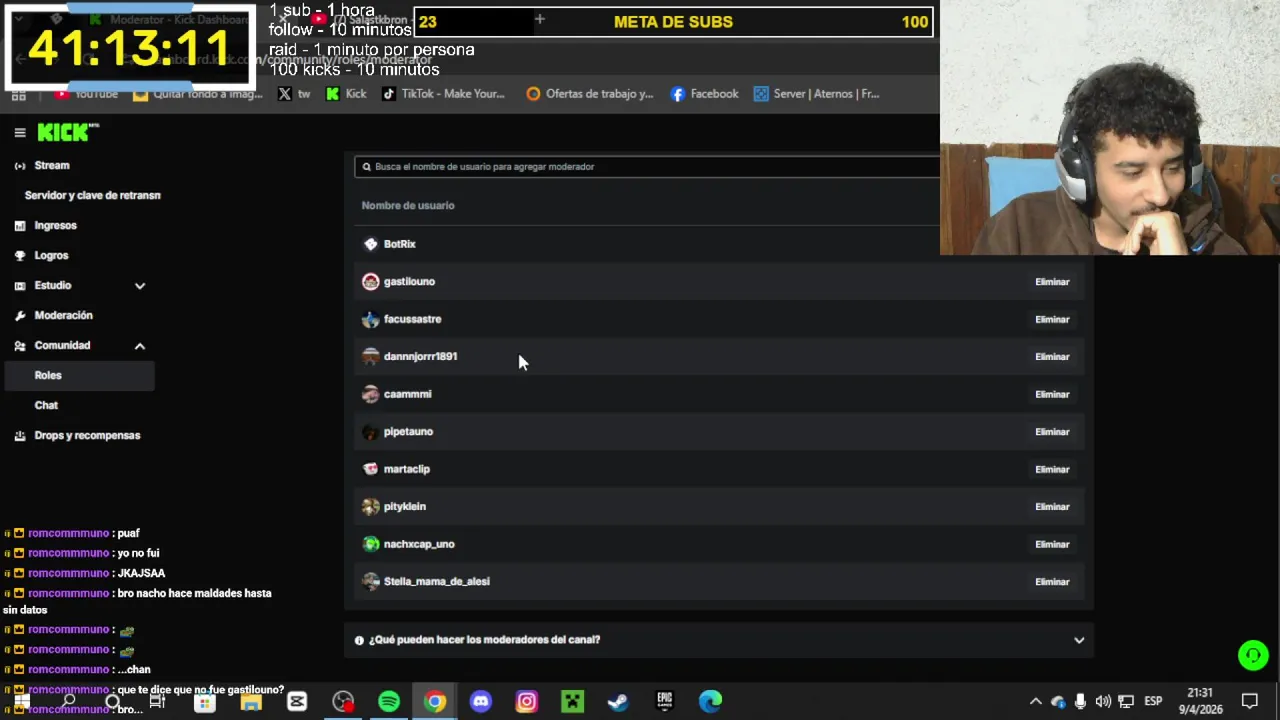Open Moderación in sidebar
Image resolution: width=1280 pixels, height=720 pixels.
tap(63, 315)
